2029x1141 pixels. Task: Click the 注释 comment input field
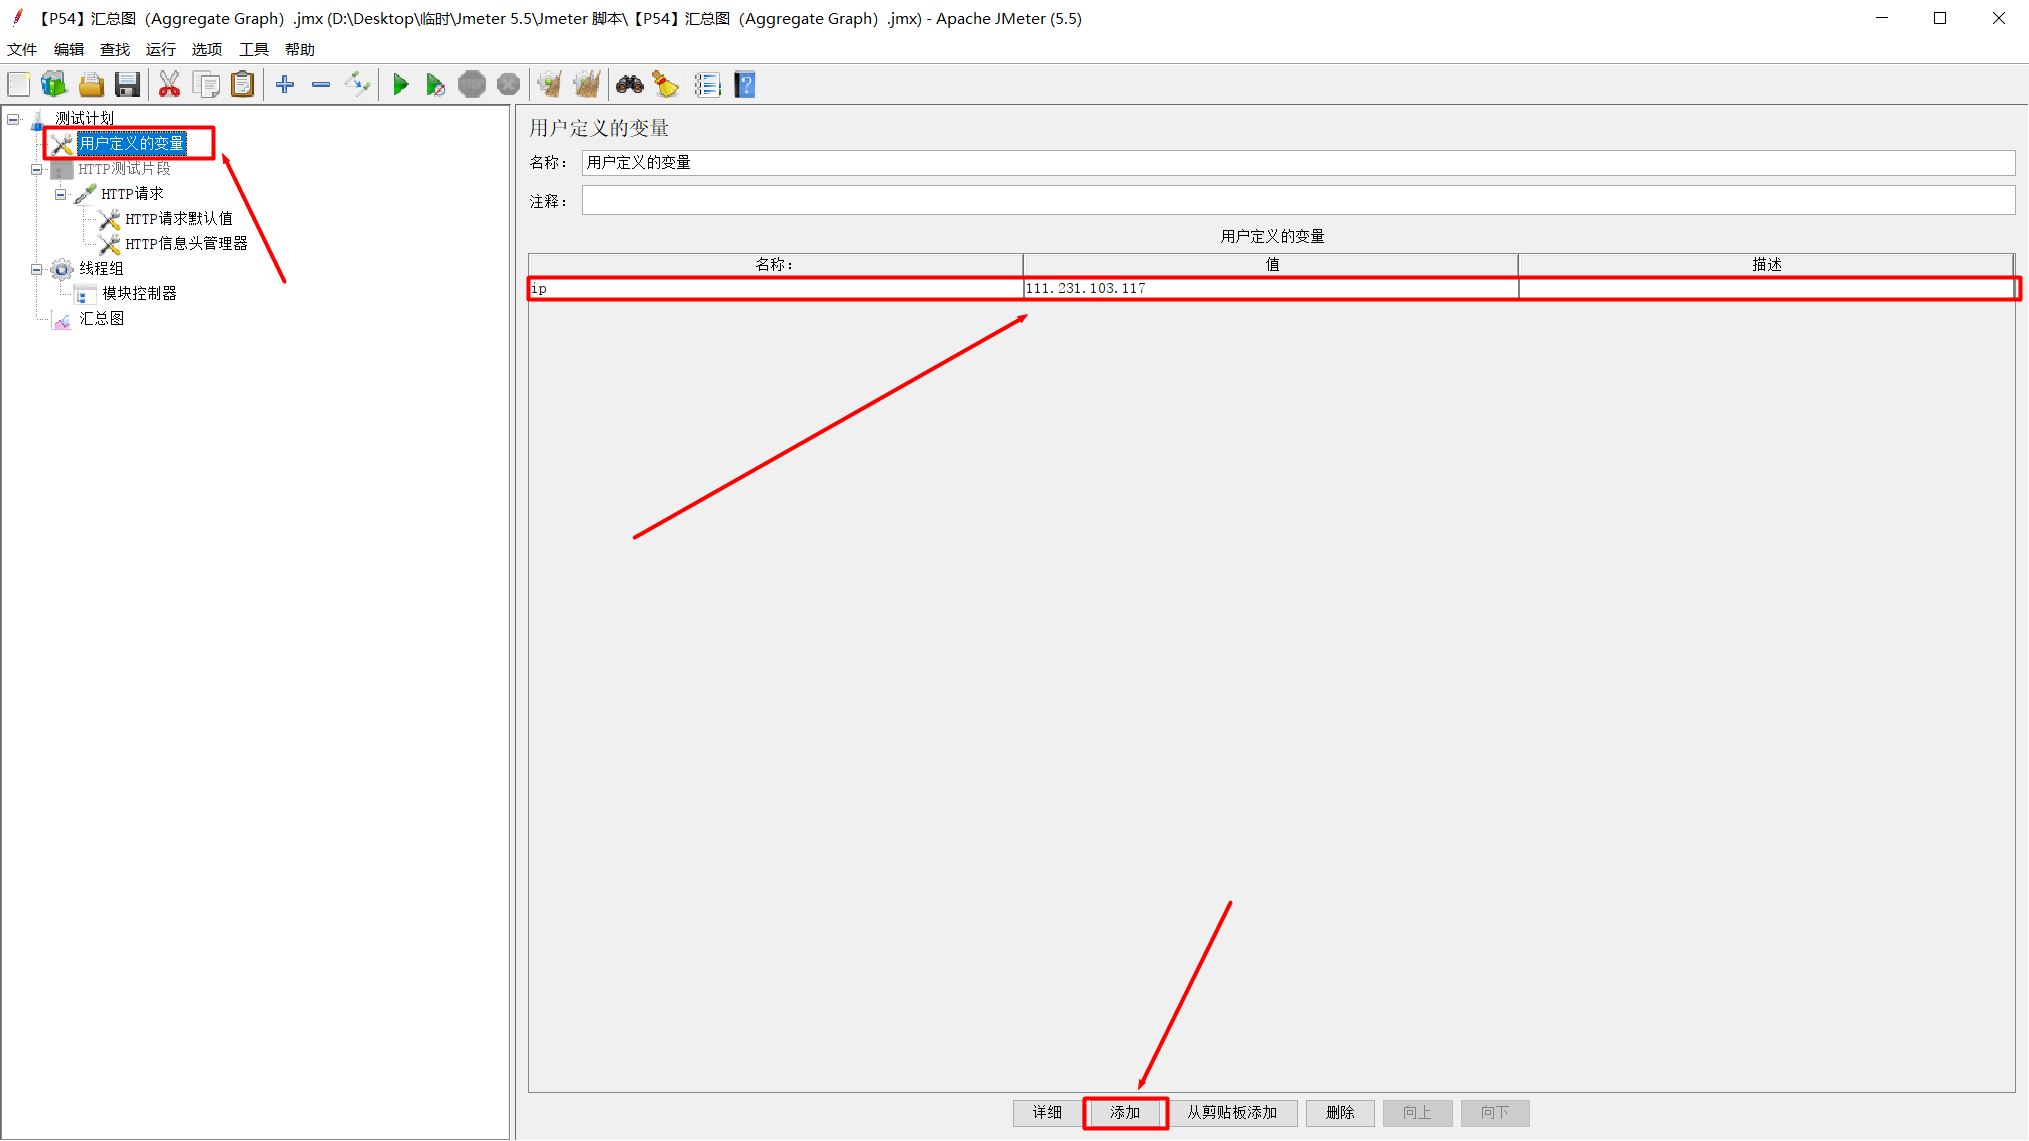(1297, 201)
